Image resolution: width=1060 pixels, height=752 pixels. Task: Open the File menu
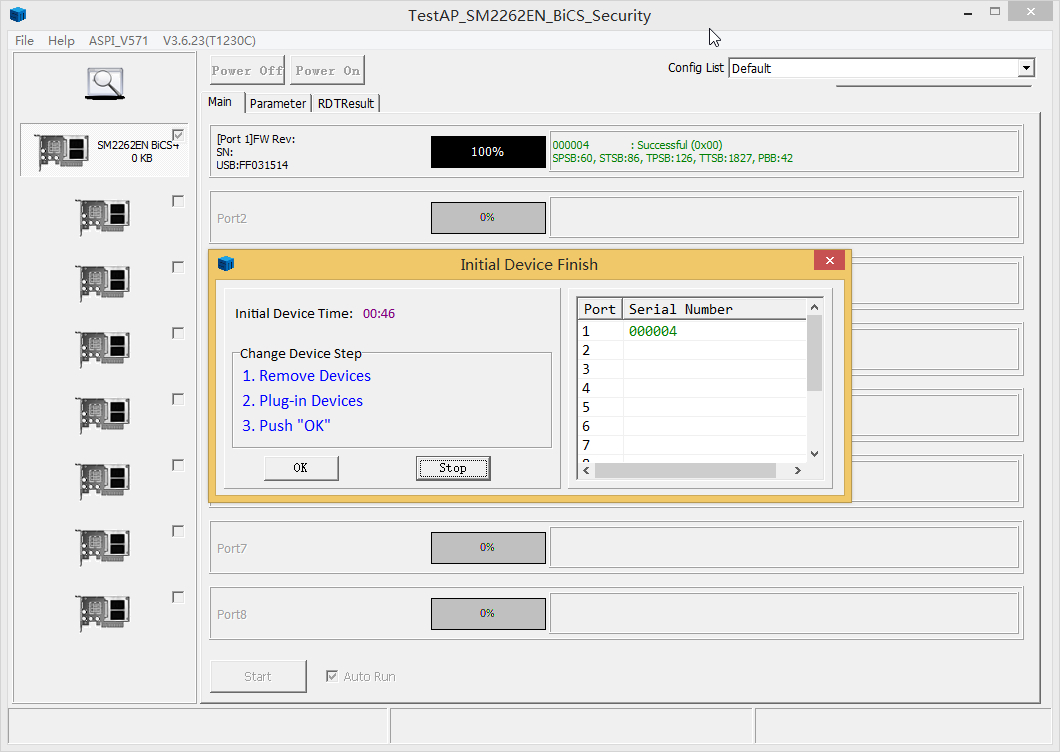[24, 41]
